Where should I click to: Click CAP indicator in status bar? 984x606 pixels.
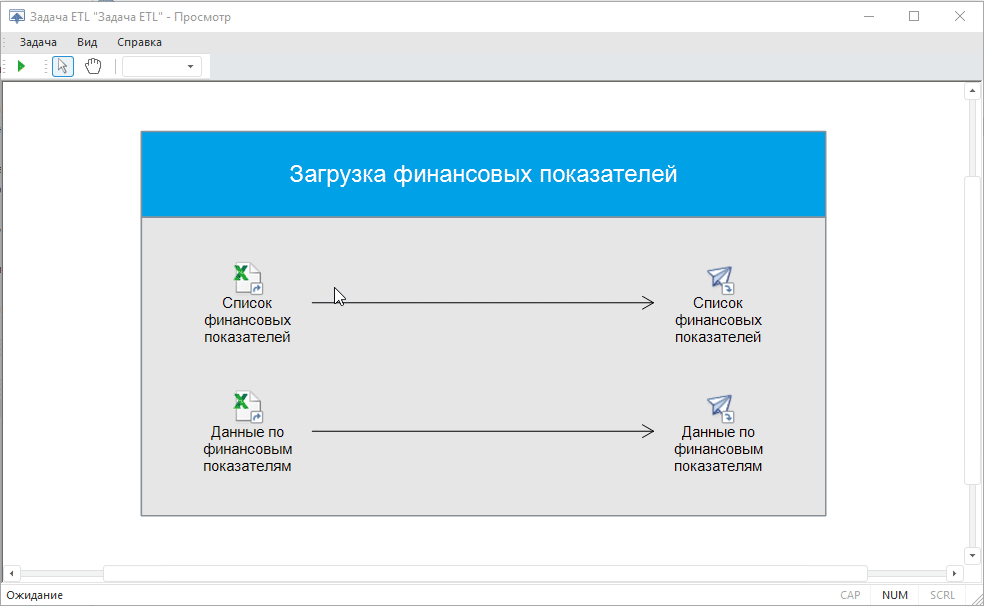pos(850,595)
